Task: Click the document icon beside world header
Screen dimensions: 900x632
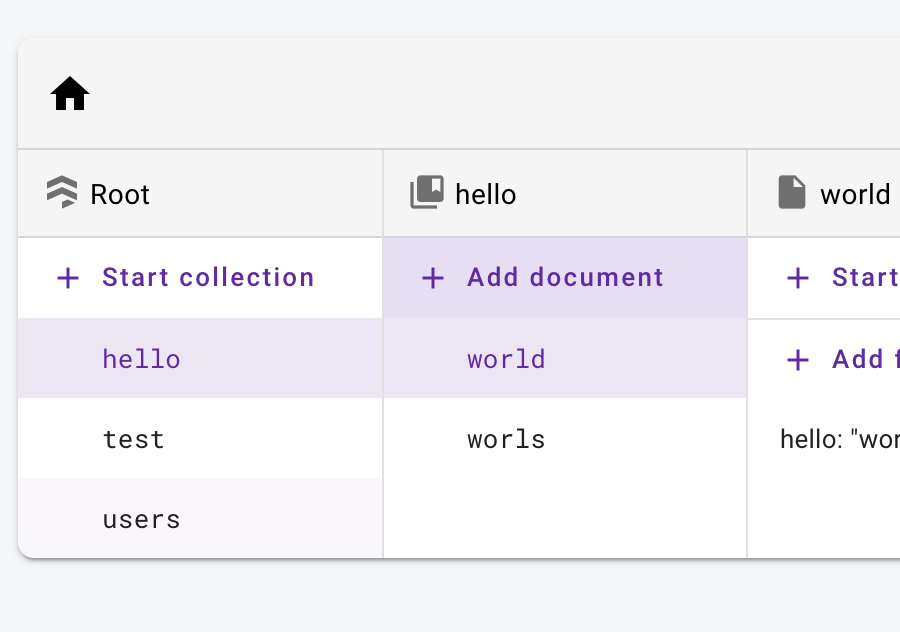Action: click(x=792, y=192)
